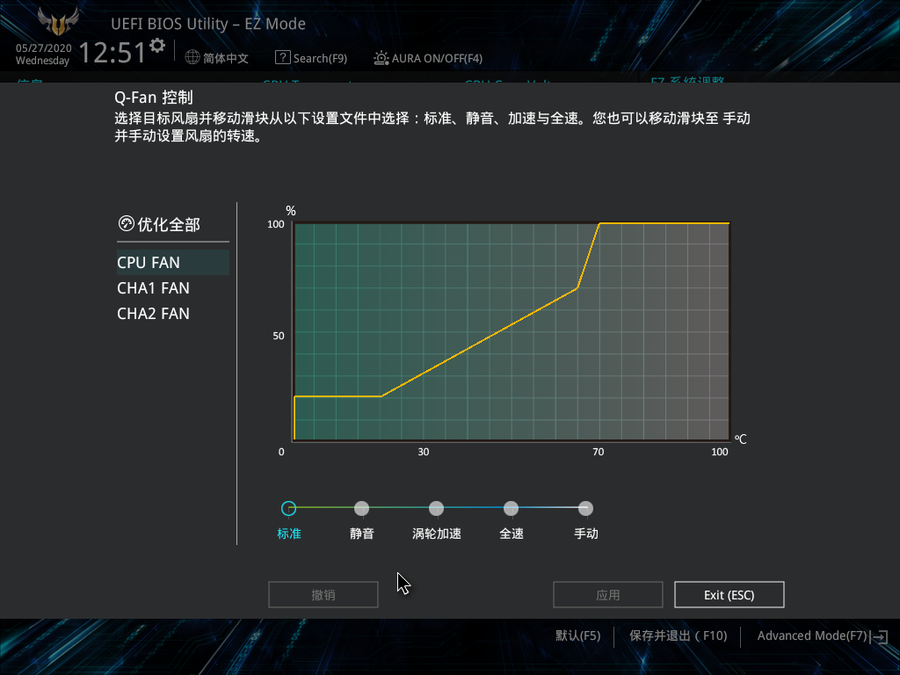The image size is (900, 675).
Task: Click the Advanced Mode exit arrow icon
Action: coord(880,636)
